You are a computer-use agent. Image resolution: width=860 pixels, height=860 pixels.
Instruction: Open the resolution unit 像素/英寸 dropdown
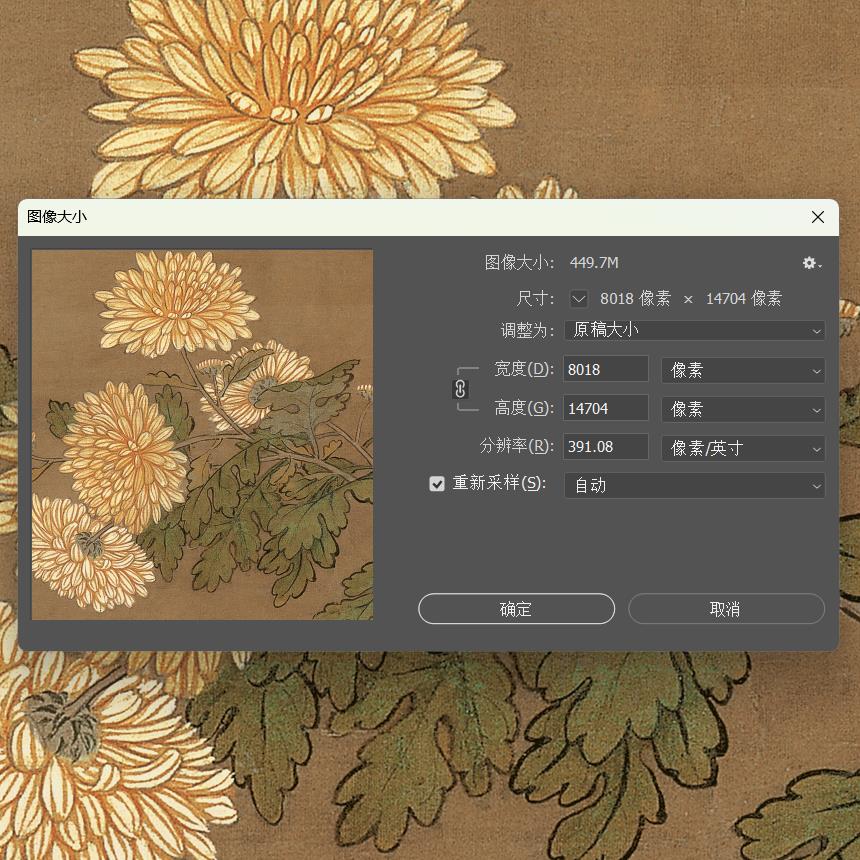743,448
